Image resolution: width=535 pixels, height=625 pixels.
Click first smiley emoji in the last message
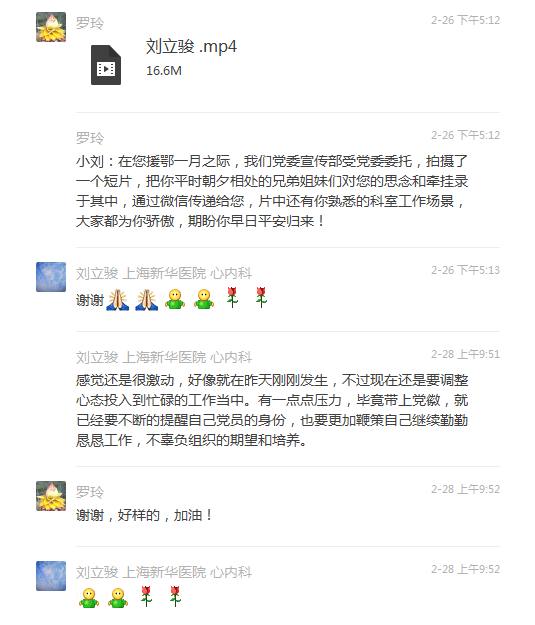tap(89, 598)
